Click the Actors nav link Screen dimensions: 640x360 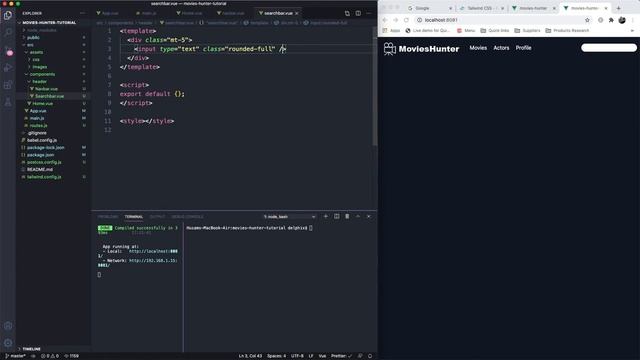(501, 48)
